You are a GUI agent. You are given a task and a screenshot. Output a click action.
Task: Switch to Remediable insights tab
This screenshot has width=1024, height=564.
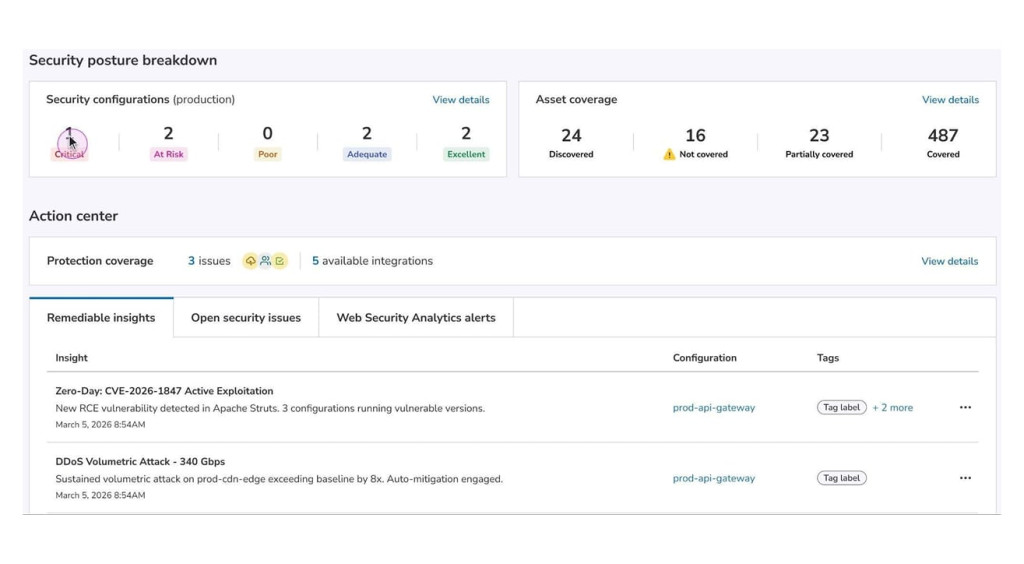[101, 318]
